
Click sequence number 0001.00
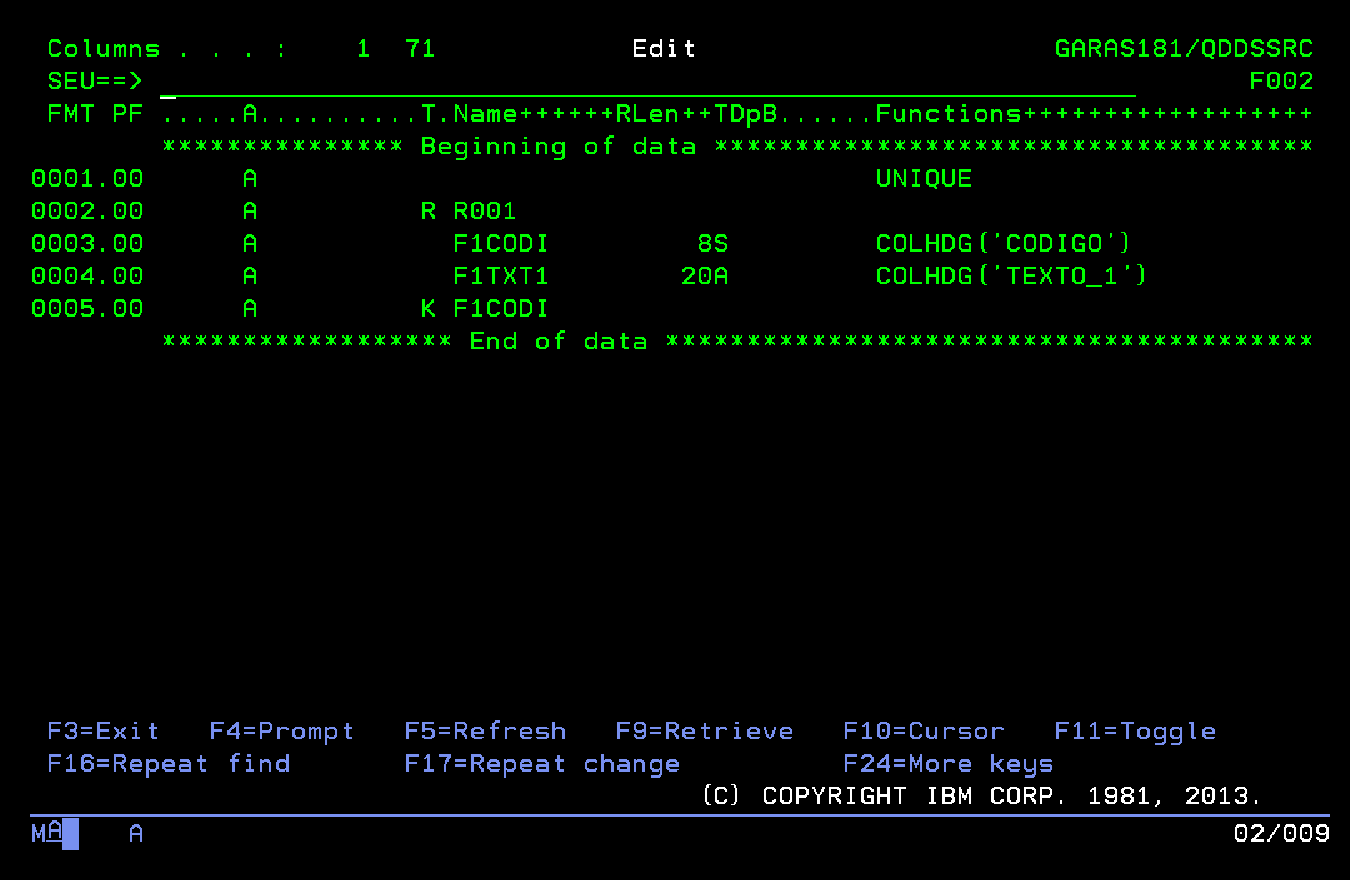click(x=87, y=180)
